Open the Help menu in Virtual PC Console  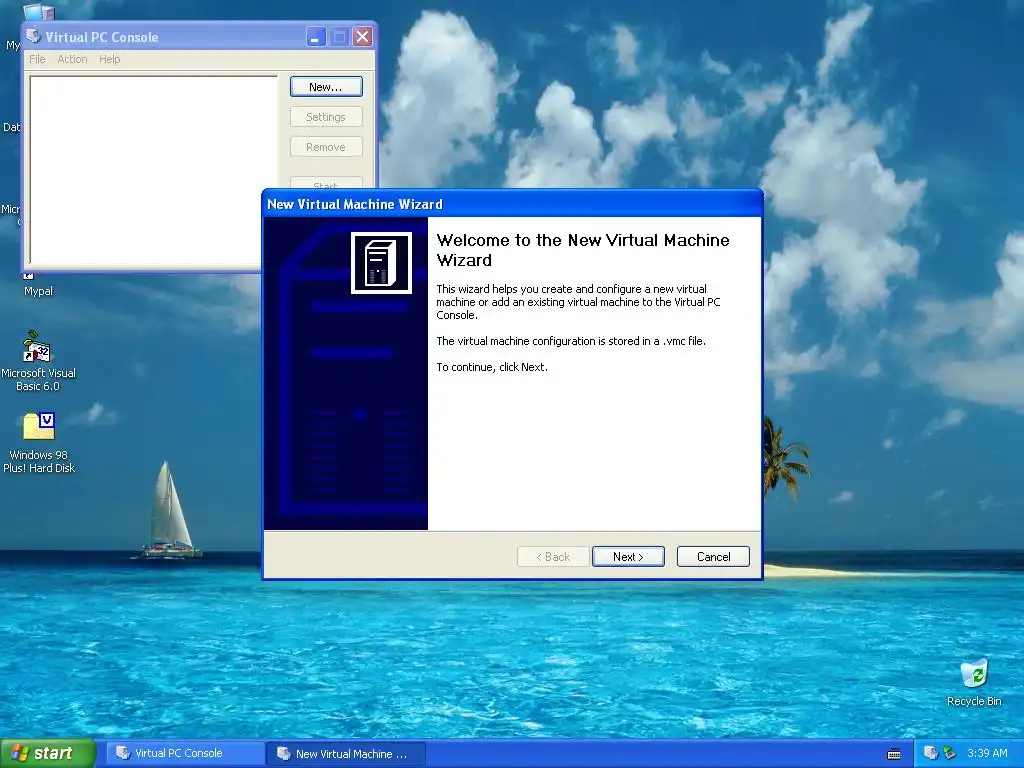[110, 59]
